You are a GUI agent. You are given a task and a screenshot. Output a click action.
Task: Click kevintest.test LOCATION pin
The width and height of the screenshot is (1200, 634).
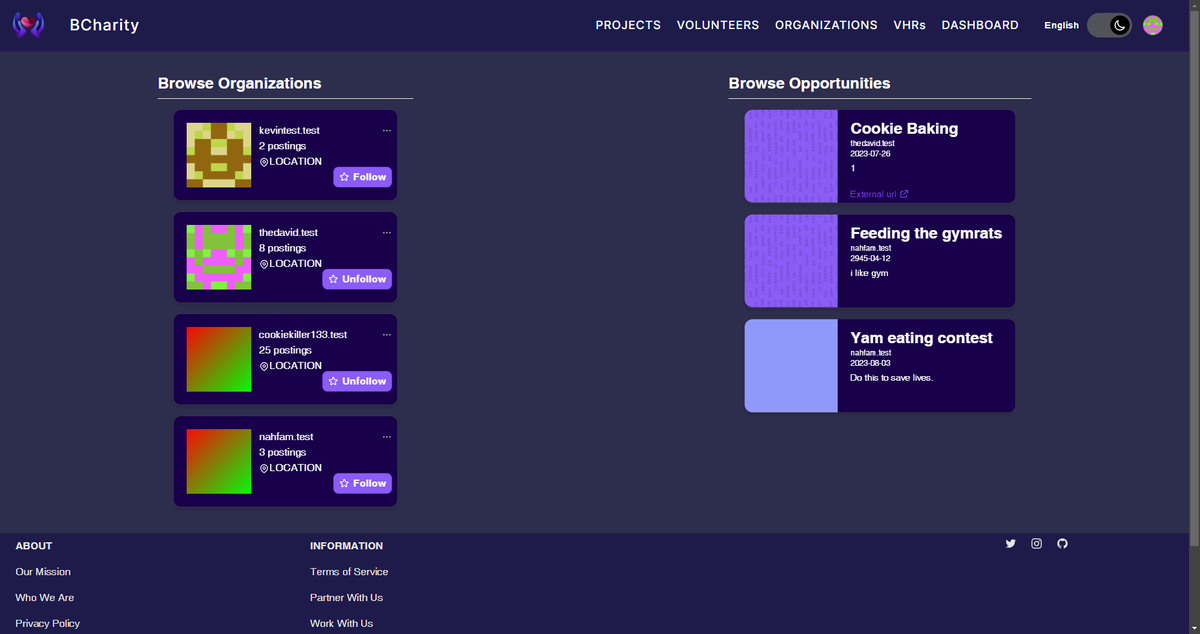(264, 162)
